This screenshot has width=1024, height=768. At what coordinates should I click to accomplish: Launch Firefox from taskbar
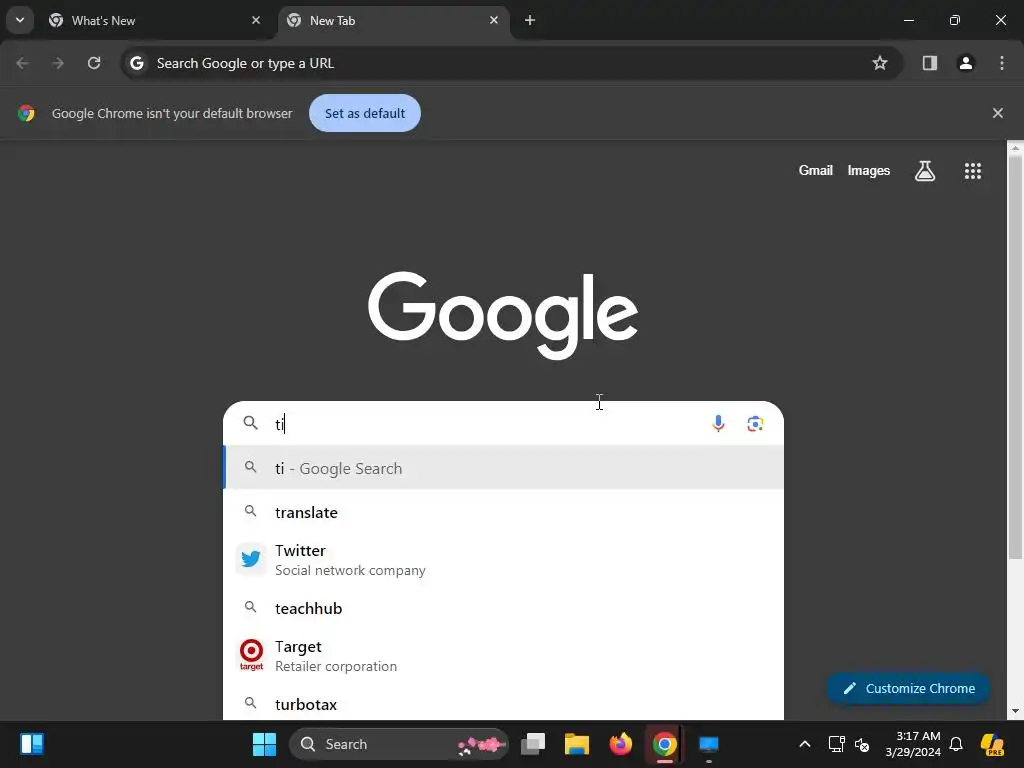(x=620, y=744)
